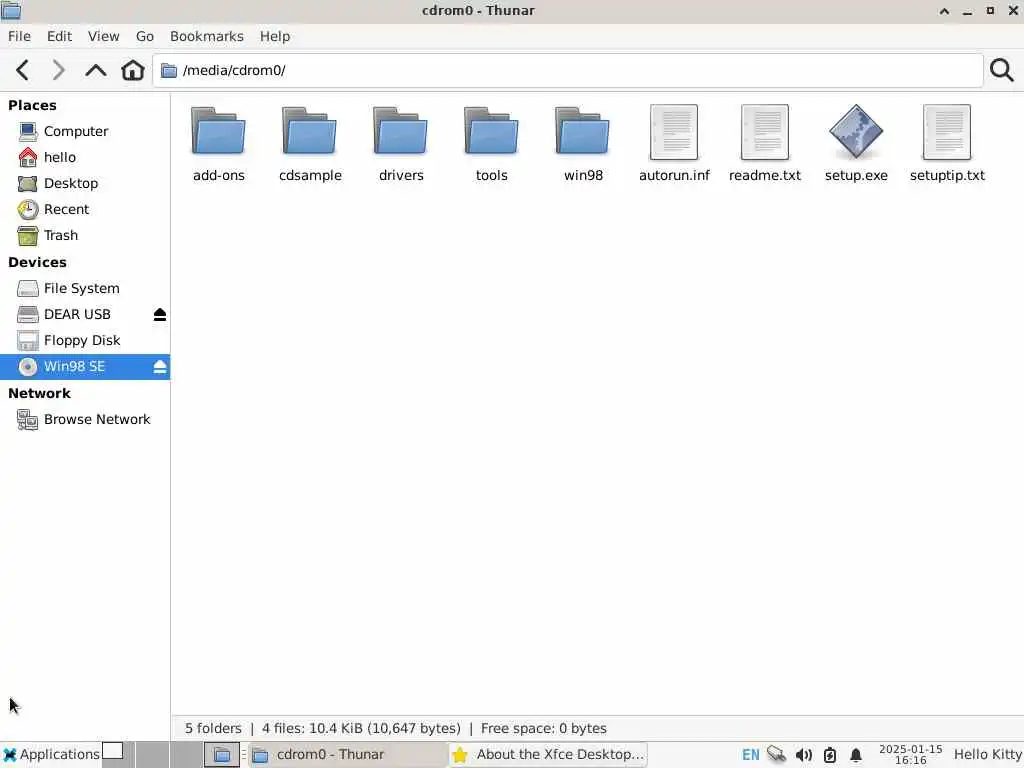Open the Go menu
The height and width of the screenshot is (768, 1024).
click(x=144, y=37)
